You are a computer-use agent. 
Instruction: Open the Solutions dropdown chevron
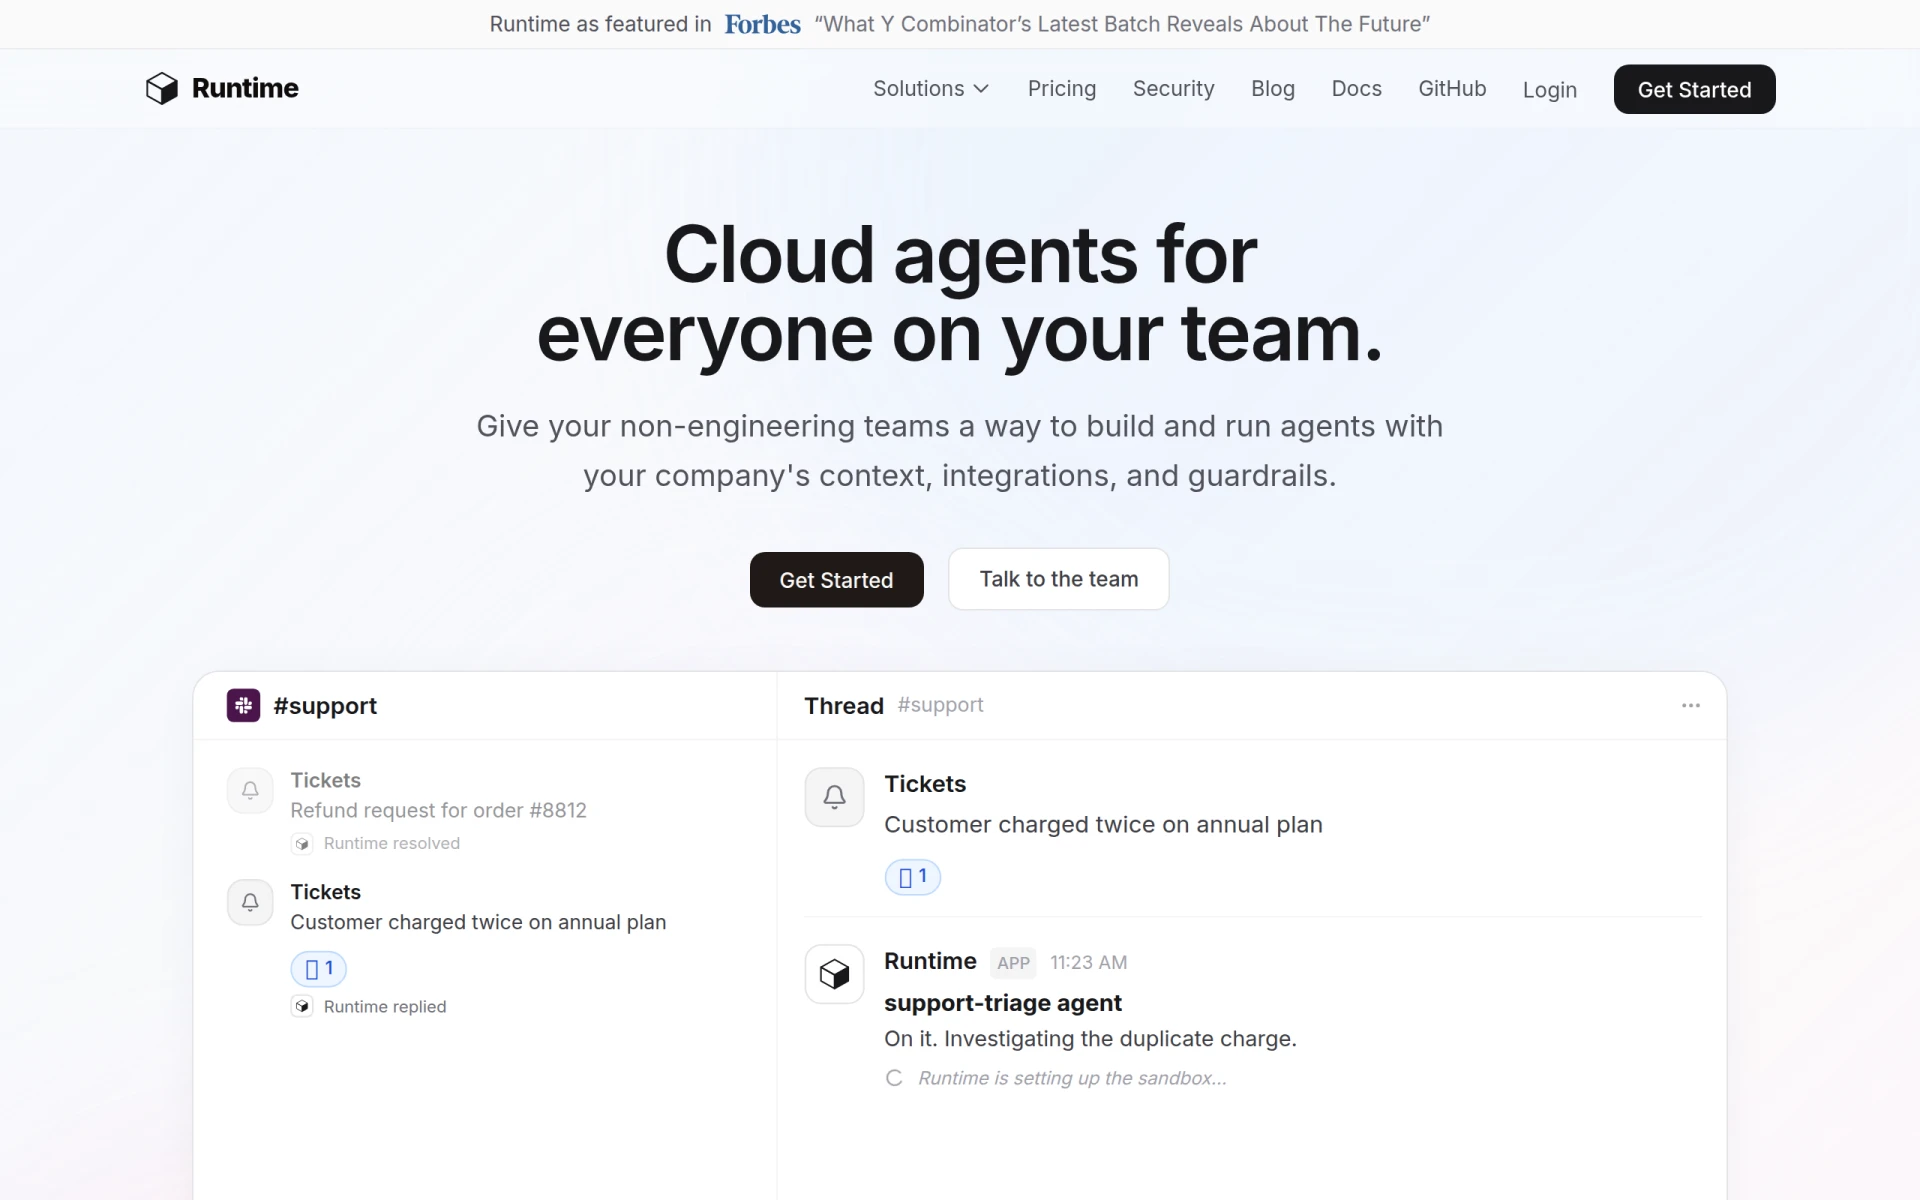pos(982,89)
